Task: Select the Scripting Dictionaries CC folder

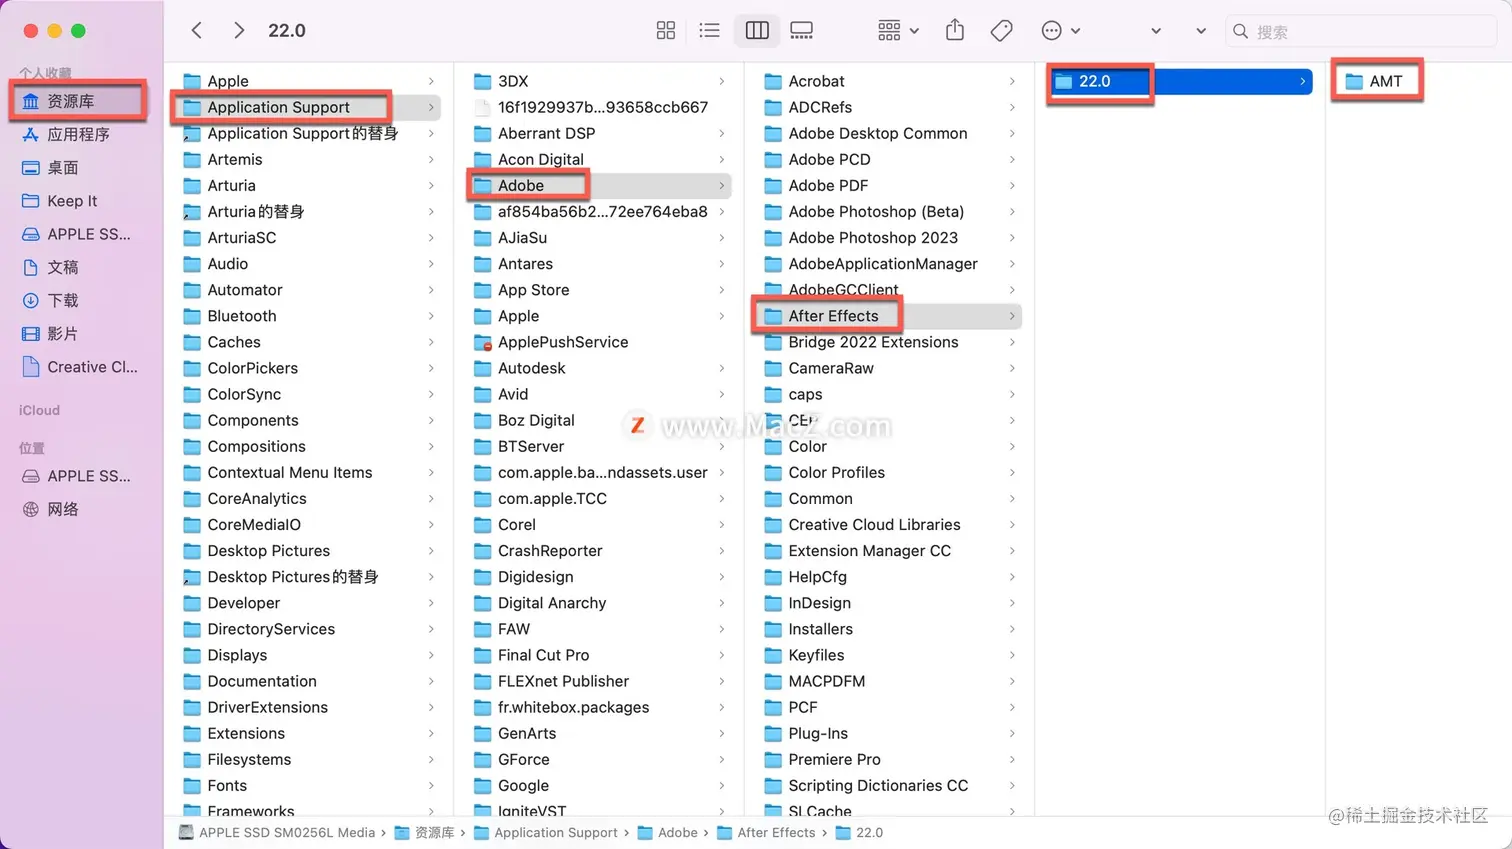Action: coord(878,785)
